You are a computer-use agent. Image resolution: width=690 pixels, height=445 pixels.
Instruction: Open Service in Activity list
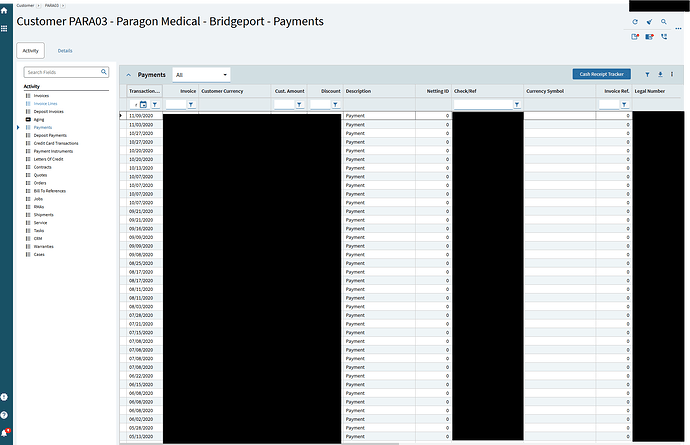pos(40,223)
